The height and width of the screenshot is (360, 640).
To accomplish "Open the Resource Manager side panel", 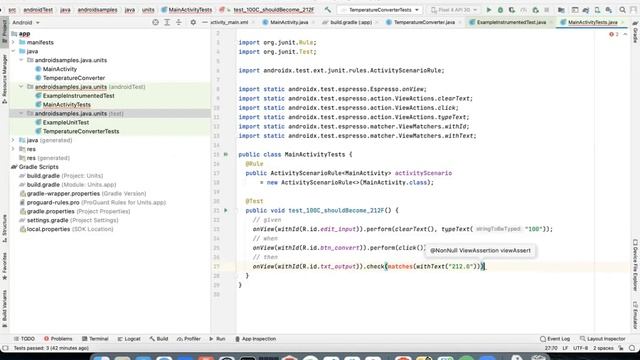I will (4, 78).
